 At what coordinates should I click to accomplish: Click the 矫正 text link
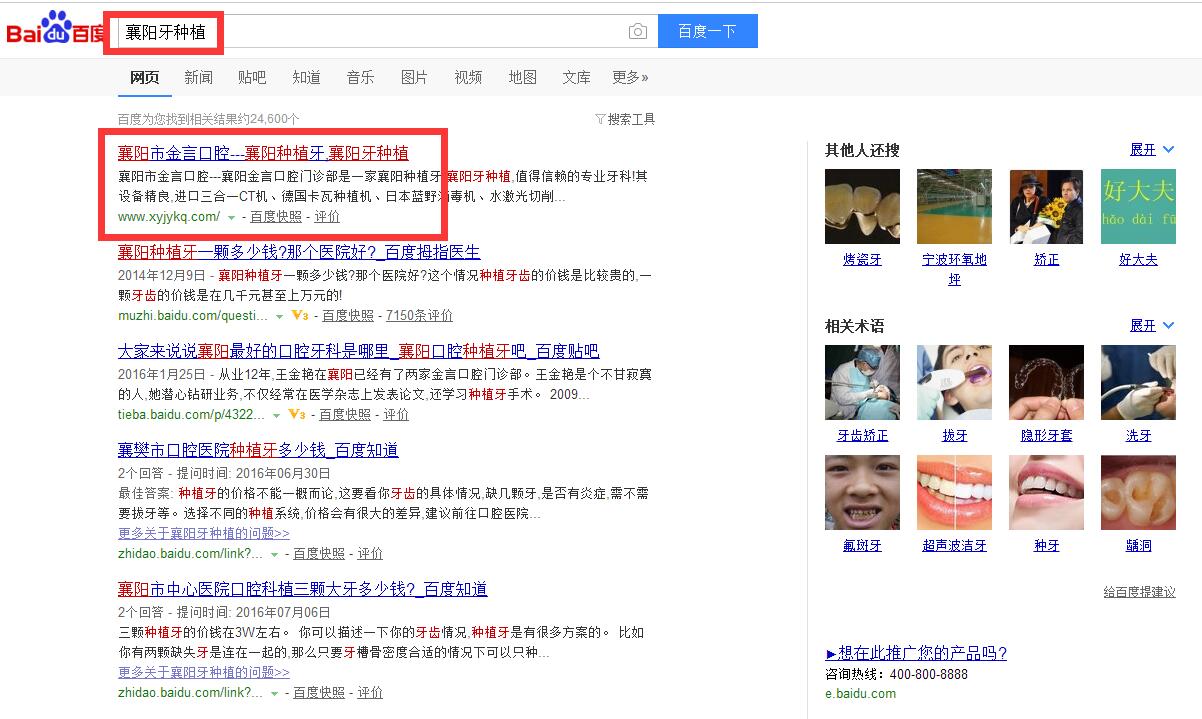coord(1046,260)
